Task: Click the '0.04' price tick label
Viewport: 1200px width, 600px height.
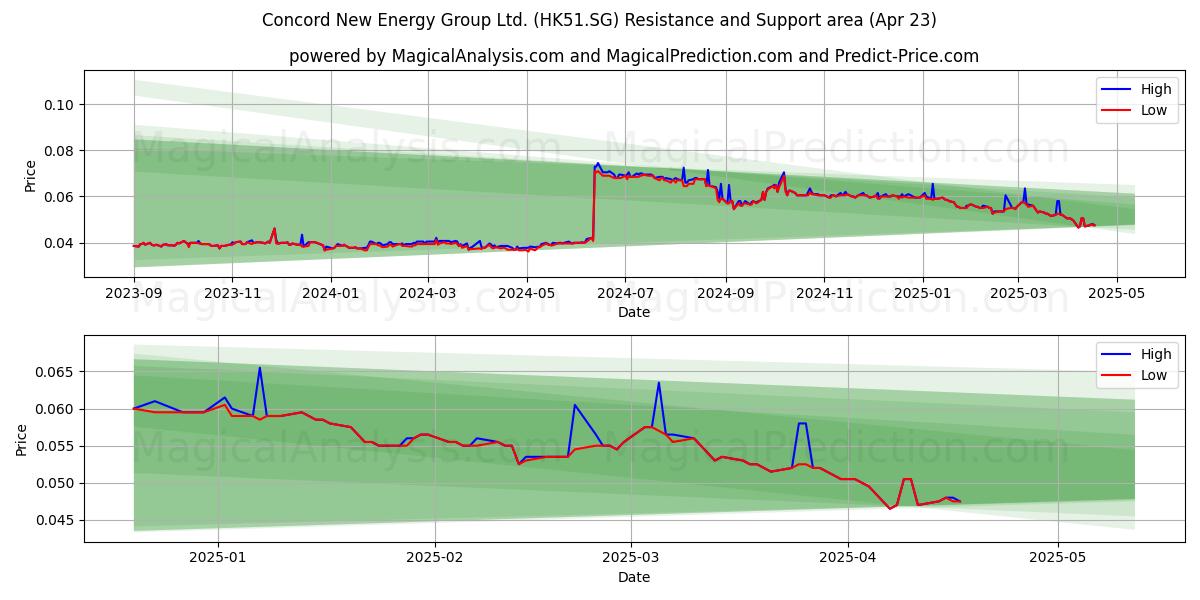Action: pyautogui.click(x=60, y=243)
